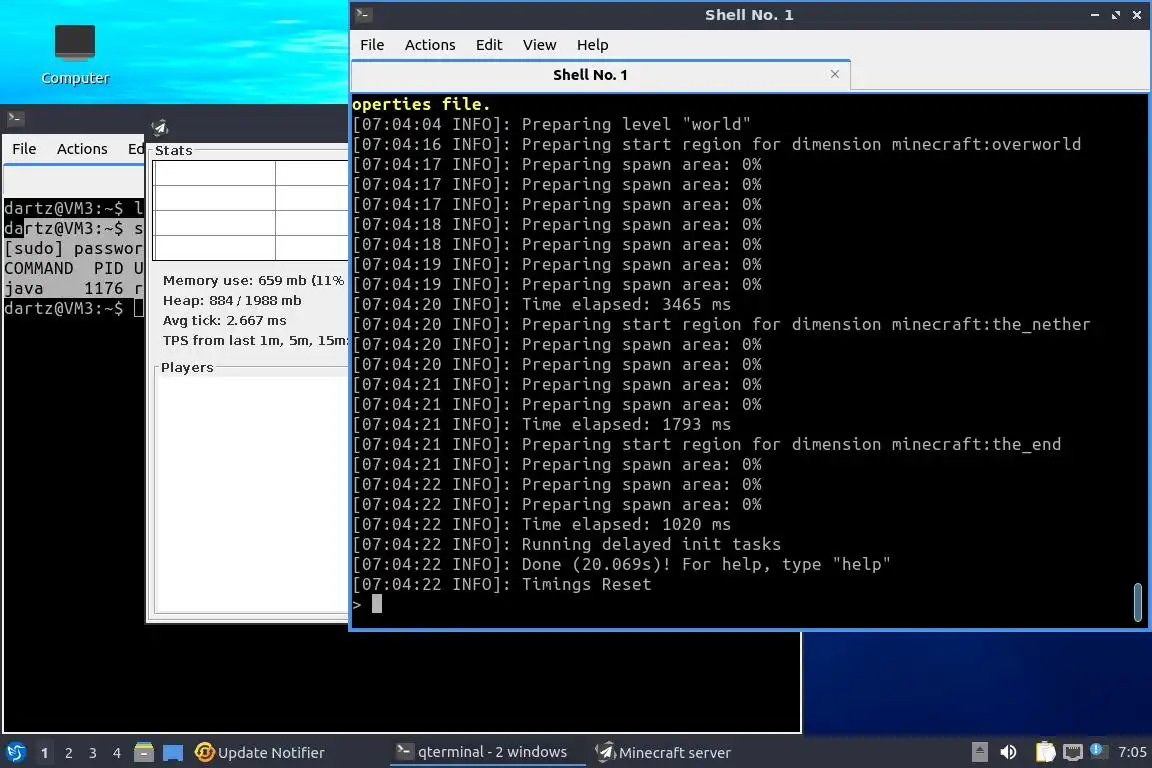Viewport: 1152px width, 768px height.
Task: Click the network status tray icon
Action: click(1073, 753)
